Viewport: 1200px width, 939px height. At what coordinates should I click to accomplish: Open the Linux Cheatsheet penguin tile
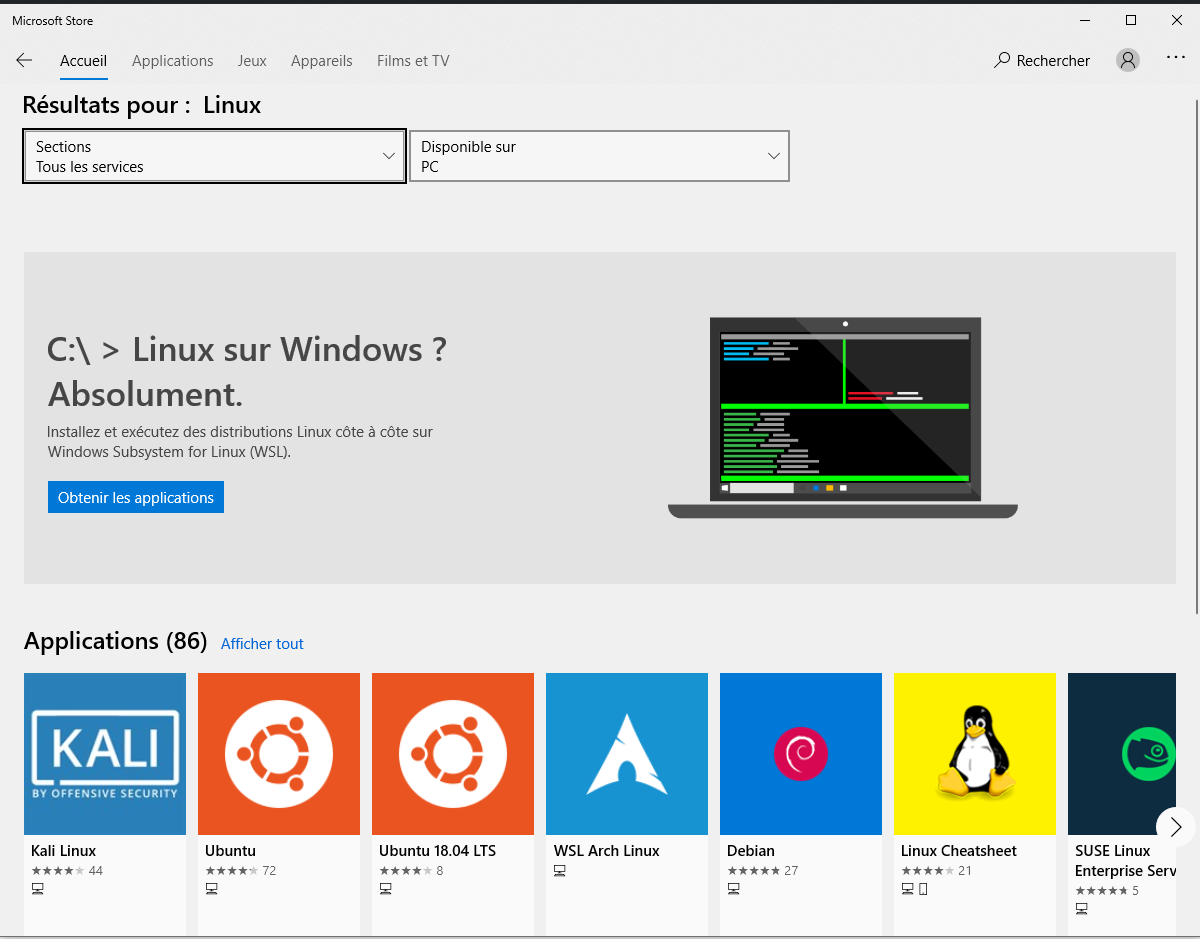point(975,754)
